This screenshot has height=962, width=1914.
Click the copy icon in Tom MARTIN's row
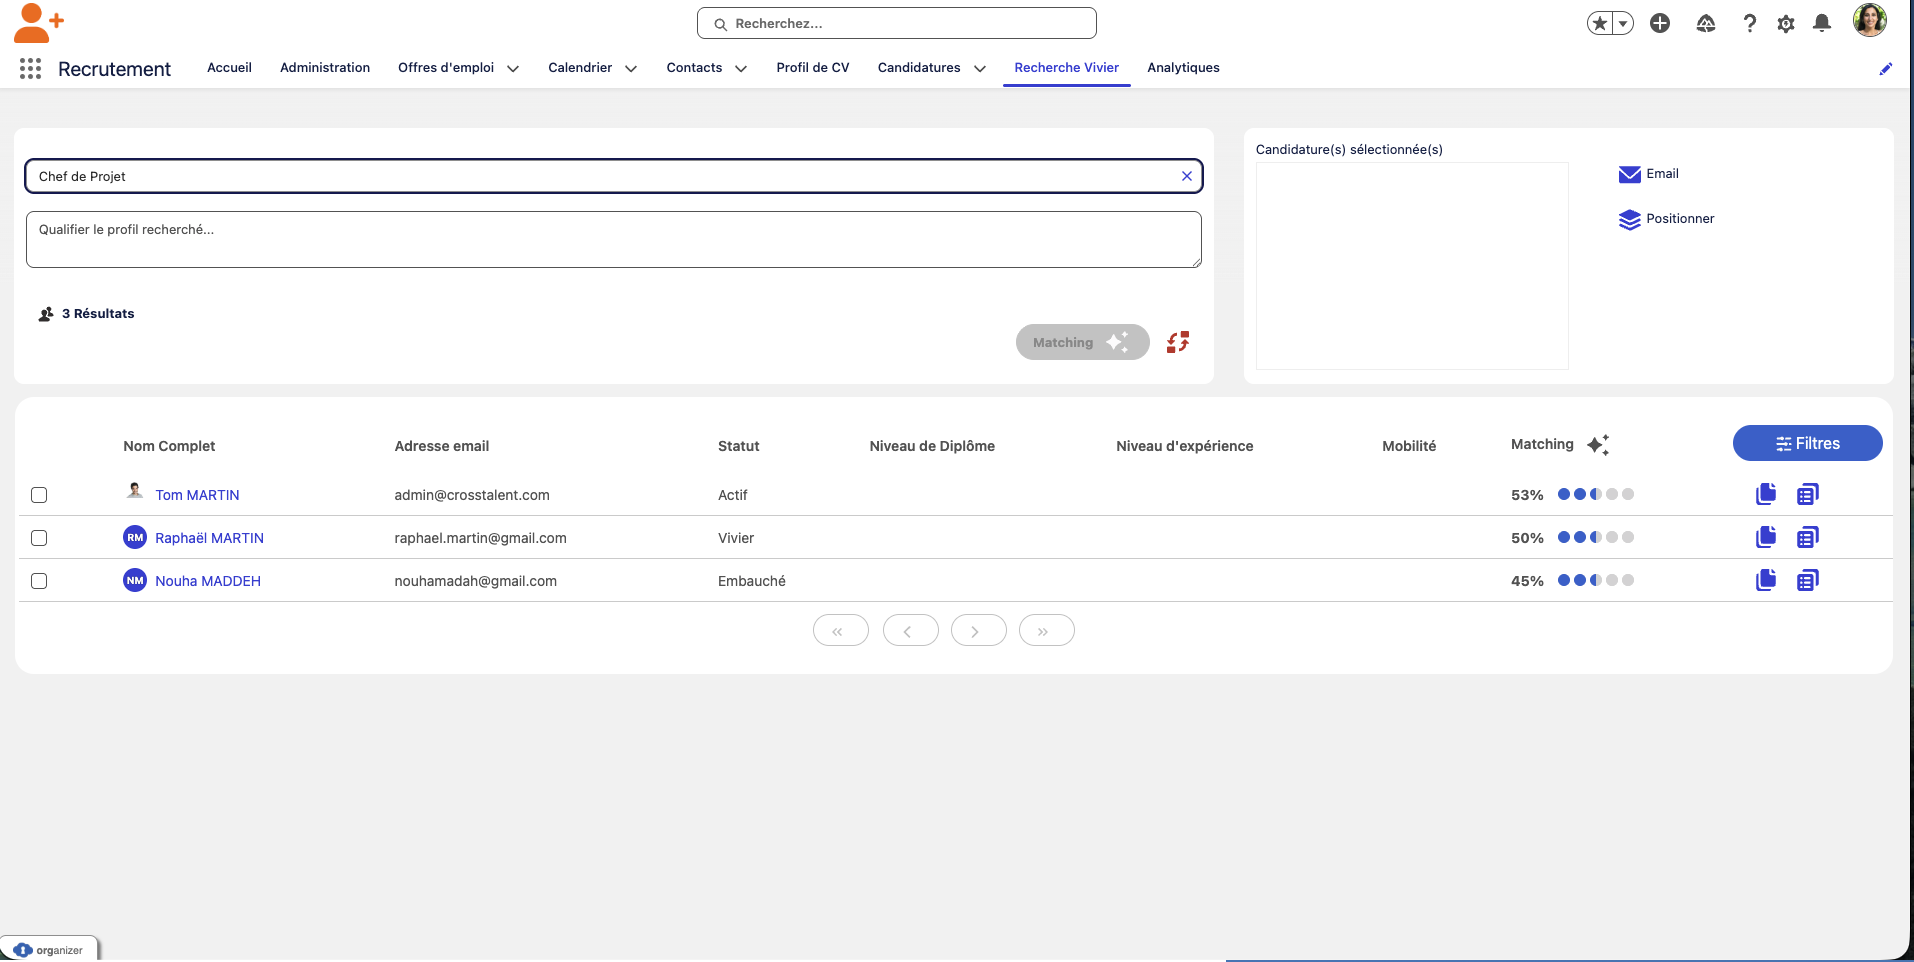point(1766,494)
